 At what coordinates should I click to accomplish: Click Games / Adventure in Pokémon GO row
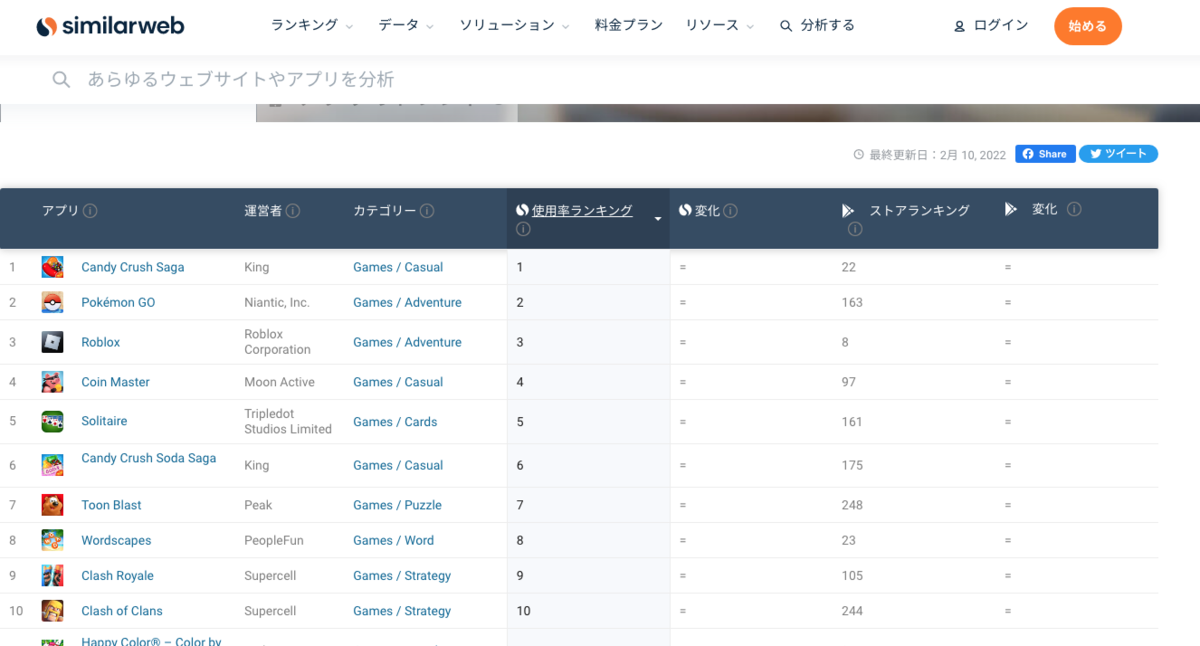(407, 302)
